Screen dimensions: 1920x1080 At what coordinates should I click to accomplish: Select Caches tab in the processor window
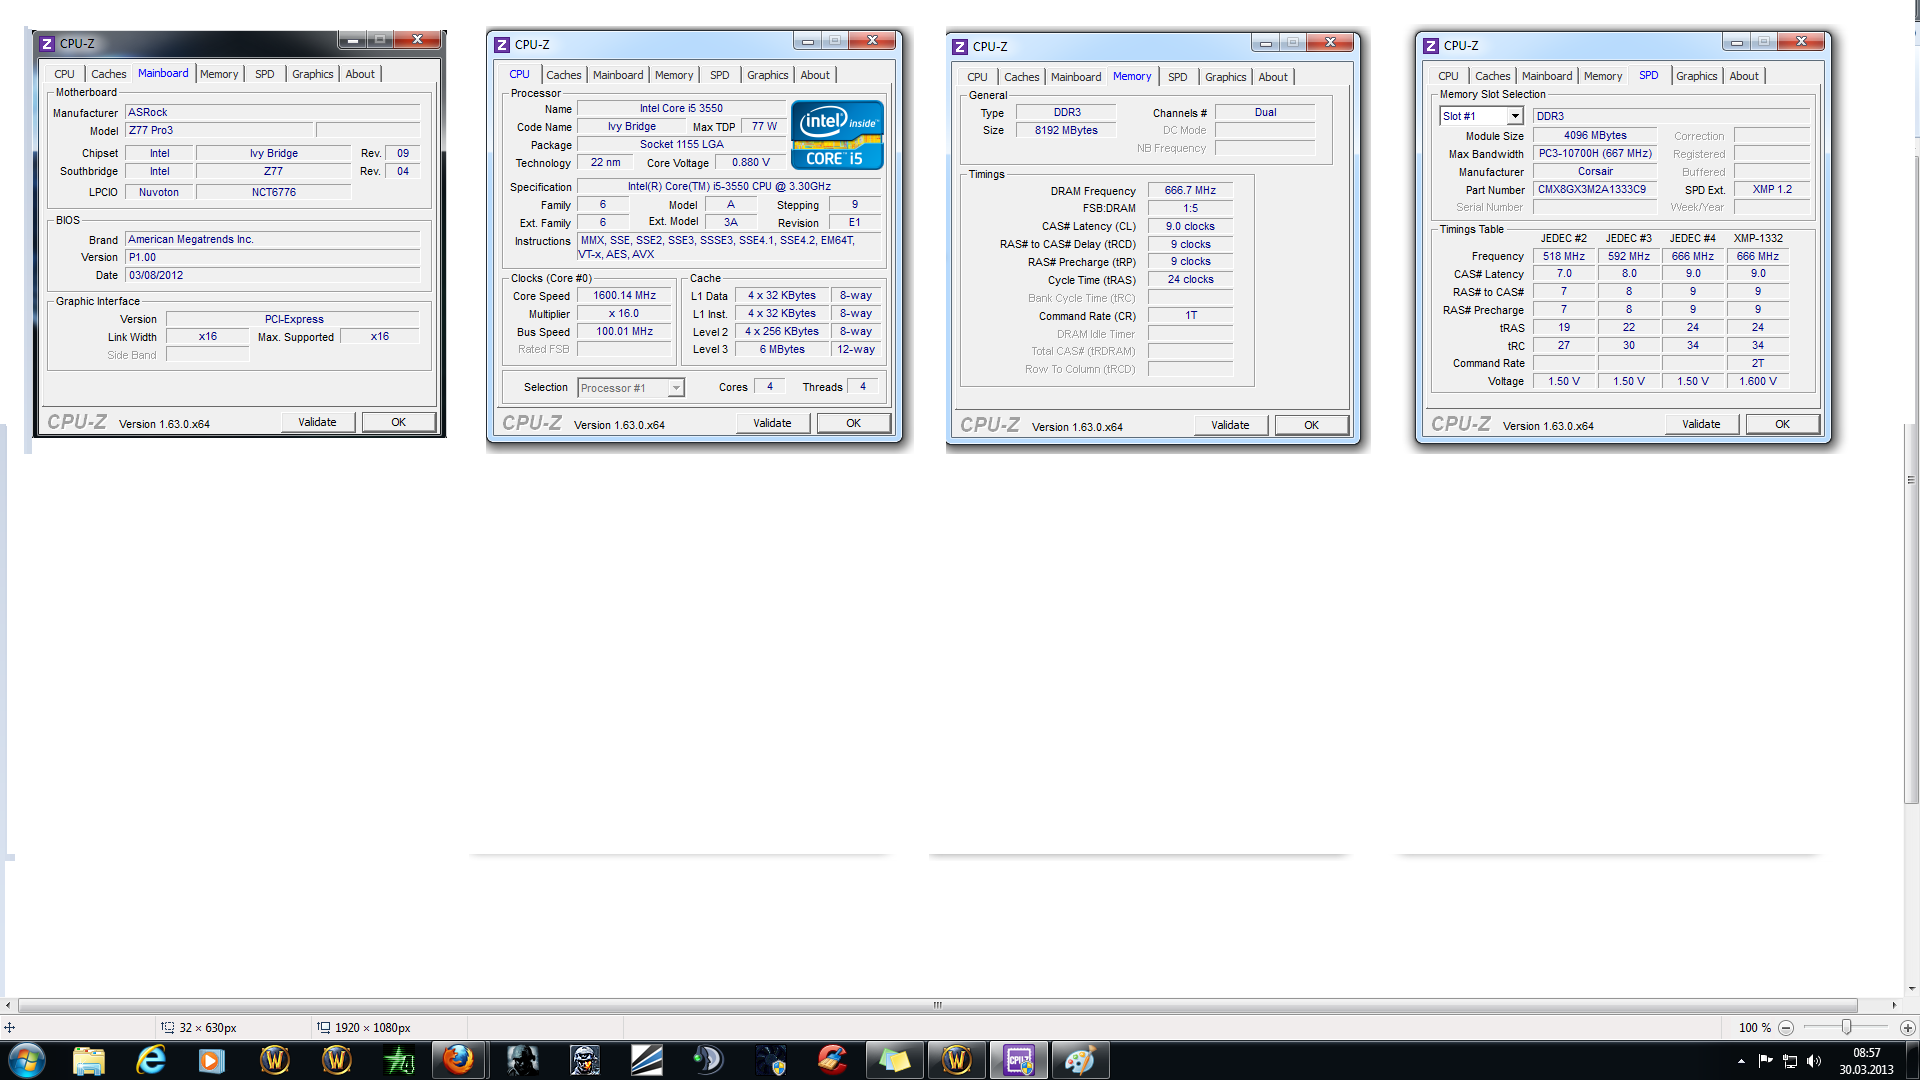coord(563,75)
